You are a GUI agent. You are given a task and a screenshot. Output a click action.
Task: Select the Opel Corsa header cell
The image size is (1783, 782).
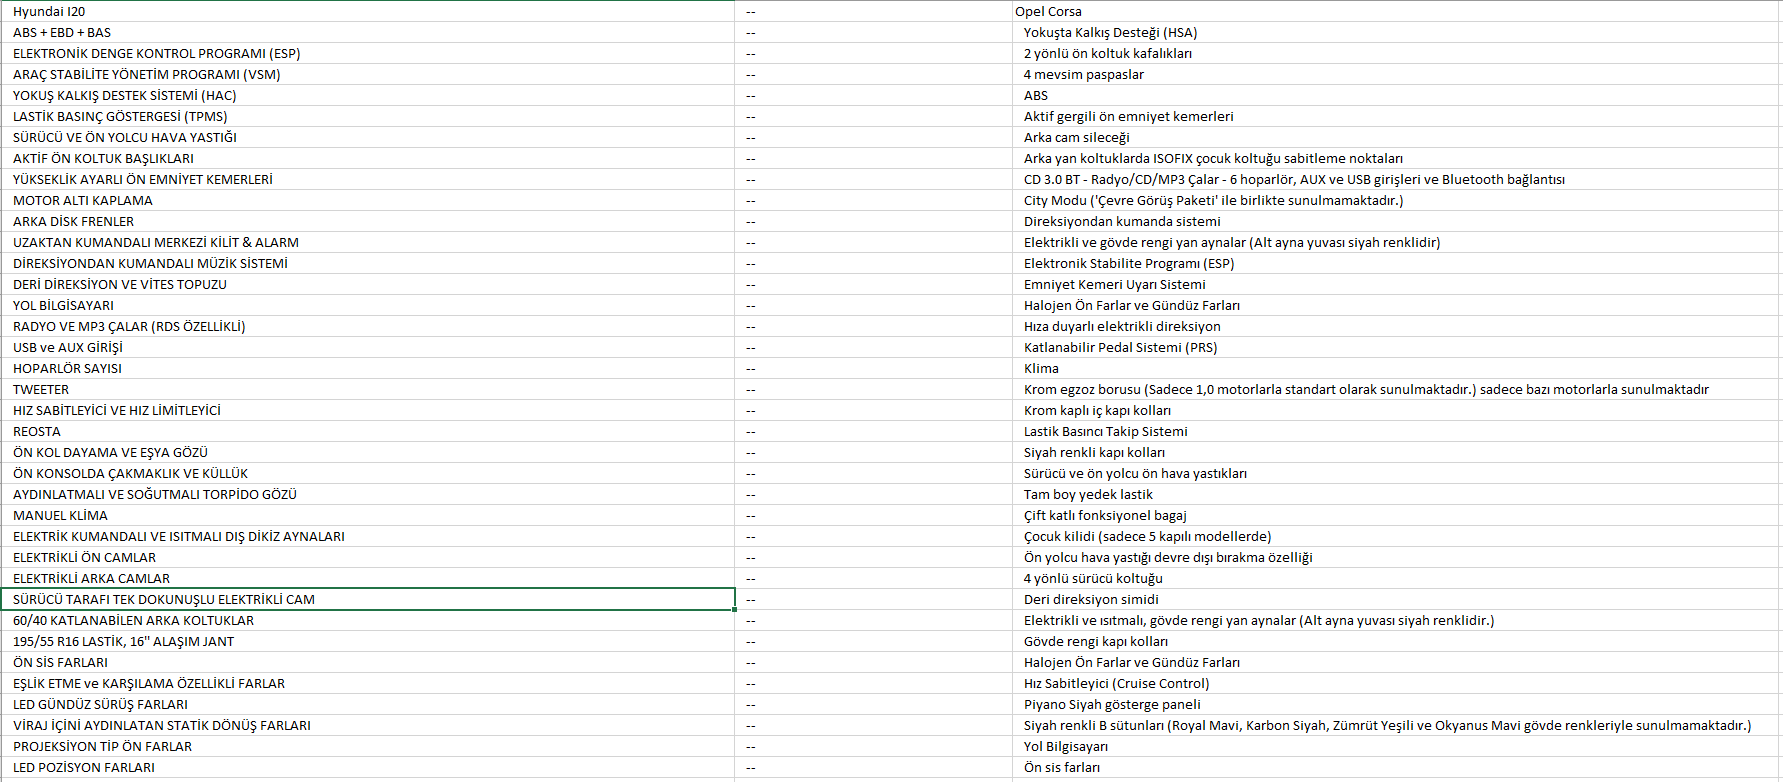[x=1396, y=11]
